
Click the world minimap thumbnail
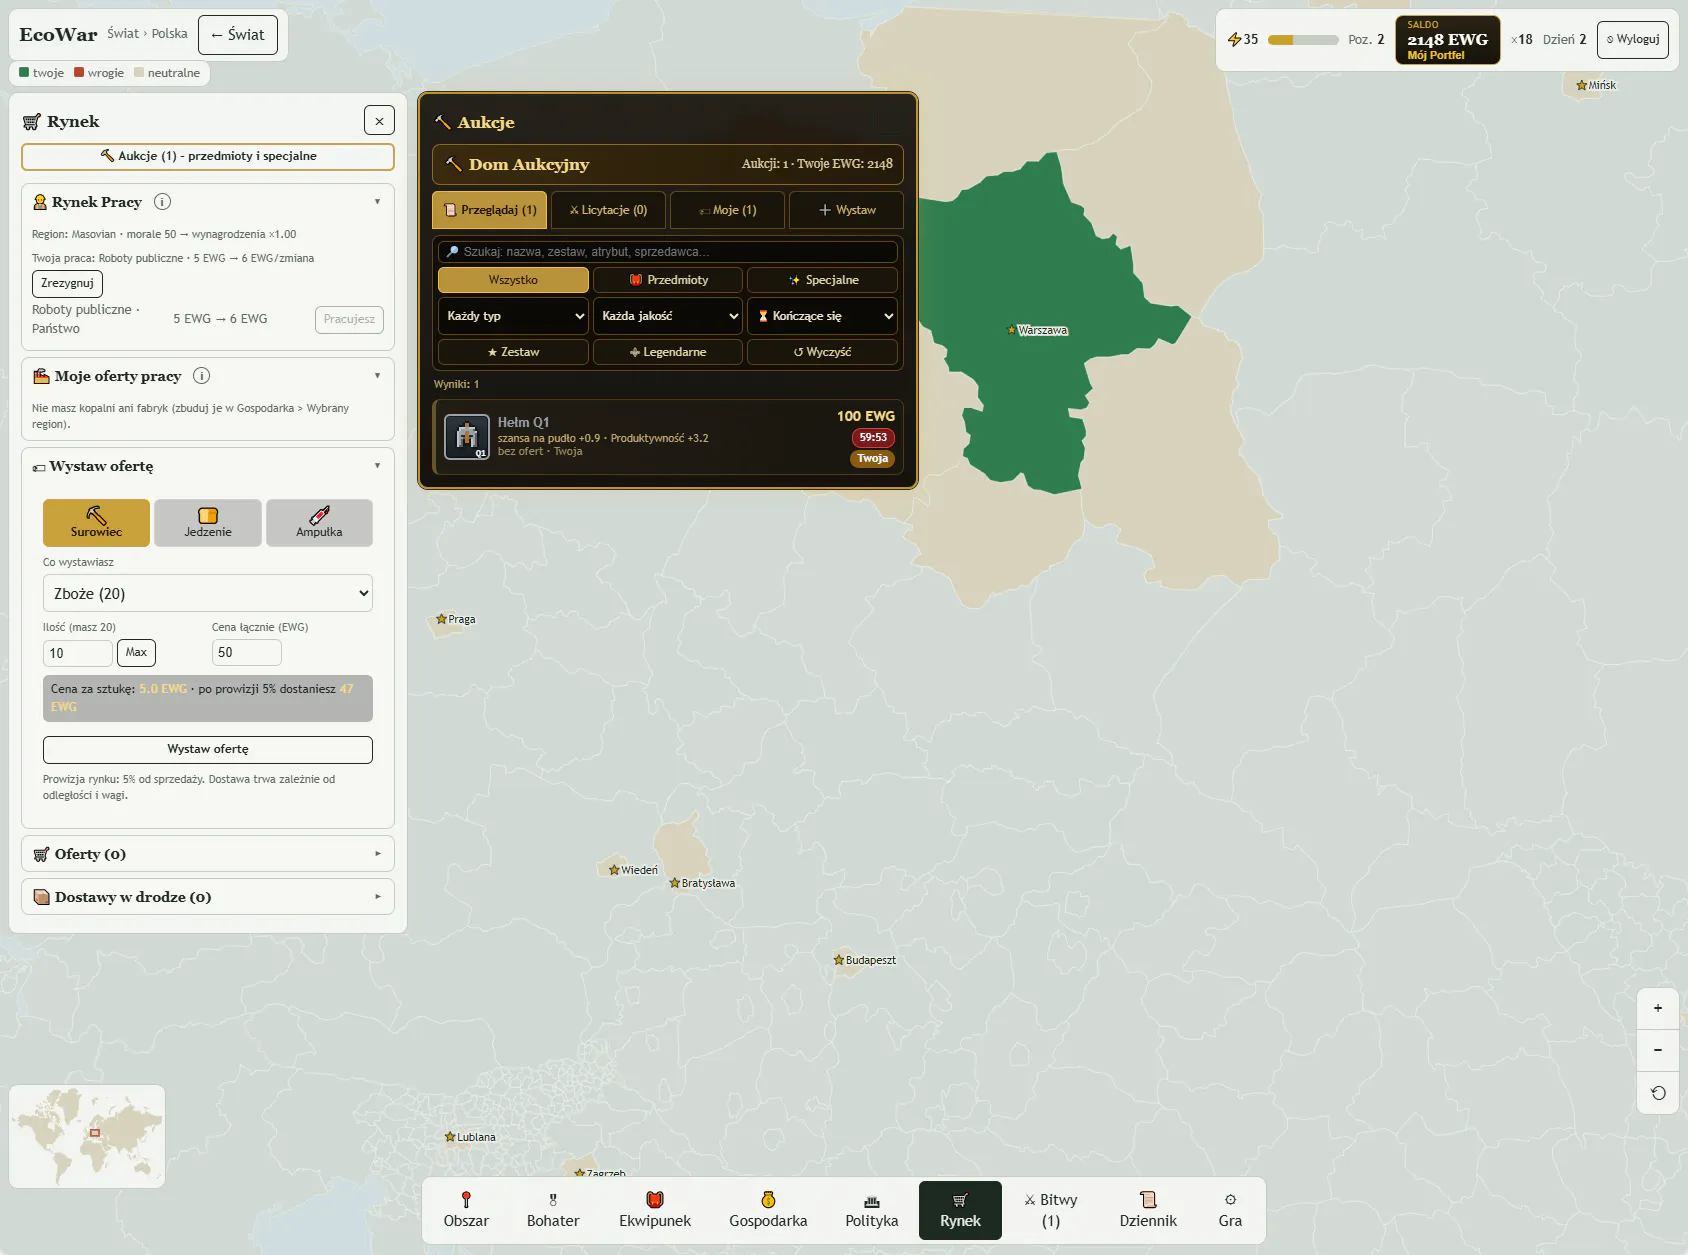87,1136
